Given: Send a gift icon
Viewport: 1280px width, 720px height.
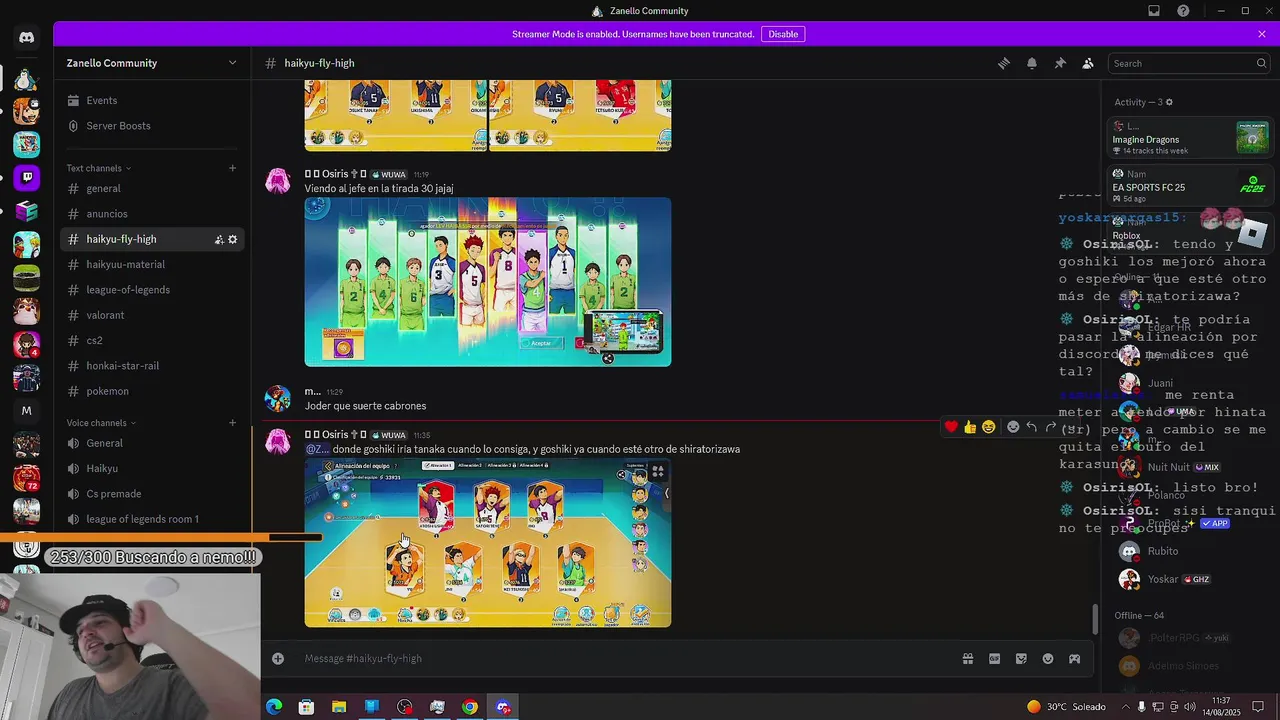Looking at the screenshot, I should pyautogui.click(x=968, y=658).
